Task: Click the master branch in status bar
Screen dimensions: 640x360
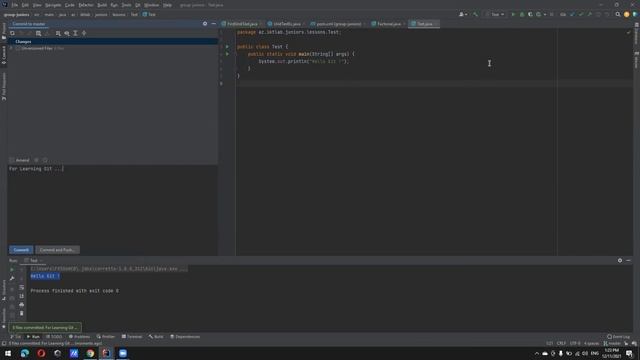Action: (612, 344)
